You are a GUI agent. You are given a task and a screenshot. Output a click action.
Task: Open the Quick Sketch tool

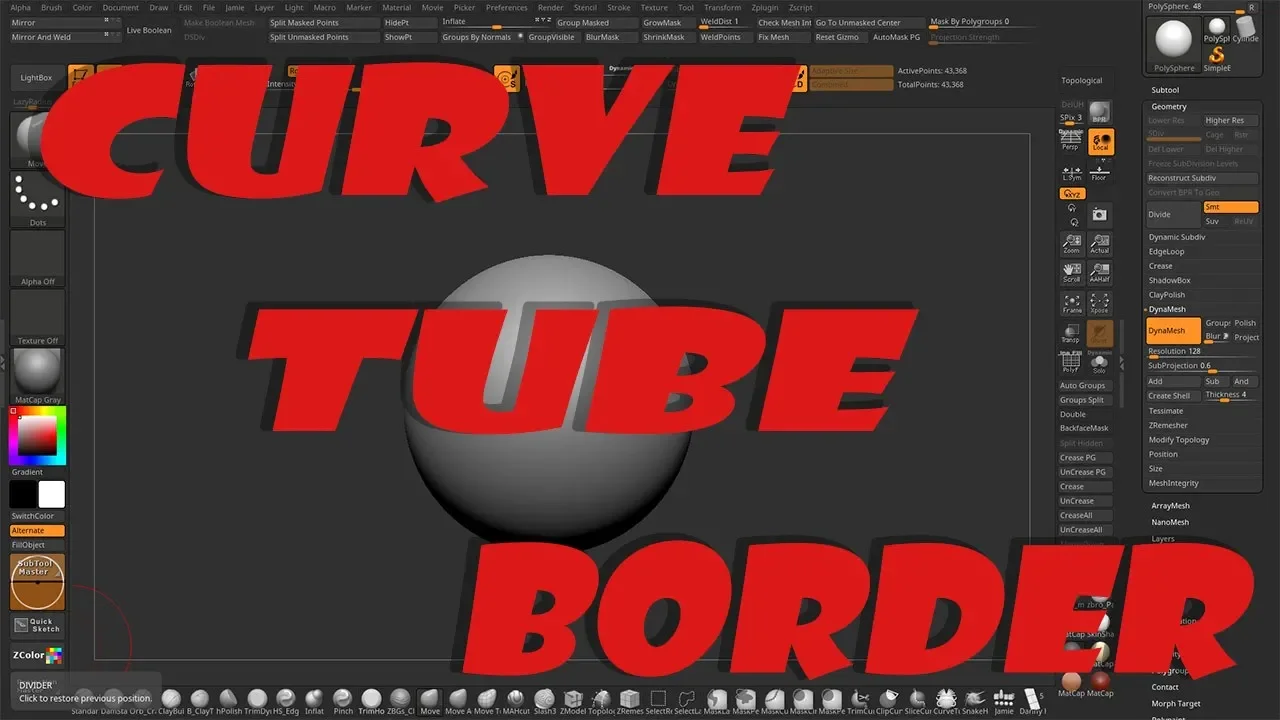pos(37,625)
